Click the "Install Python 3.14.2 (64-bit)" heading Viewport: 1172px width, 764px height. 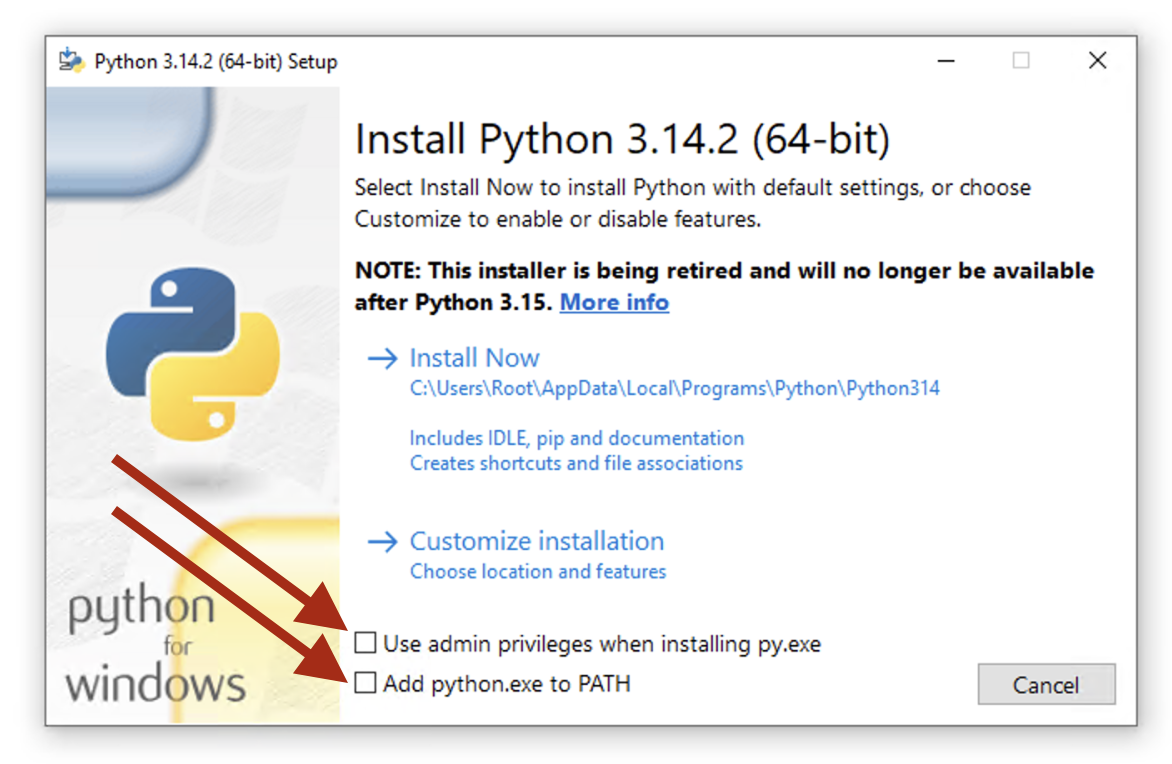[622, 139]
